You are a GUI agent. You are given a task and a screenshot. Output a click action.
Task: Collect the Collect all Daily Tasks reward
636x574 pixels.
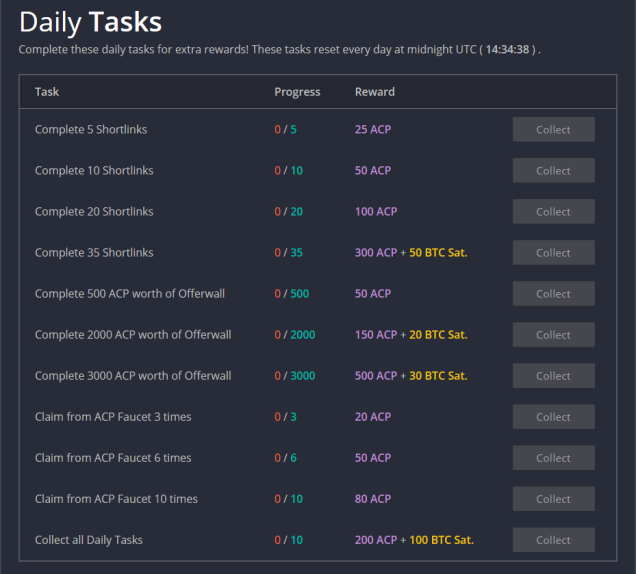point(554,540)
